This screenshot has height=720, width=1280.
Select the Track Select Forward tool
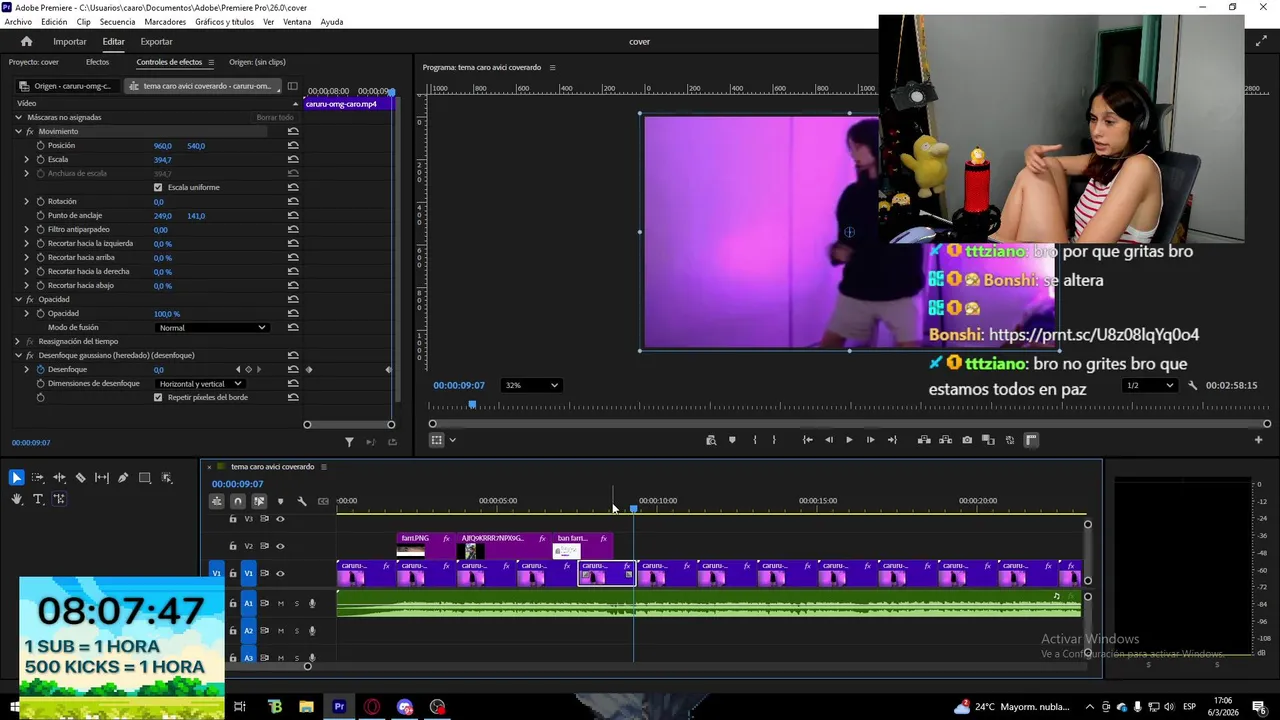[38, 478]
